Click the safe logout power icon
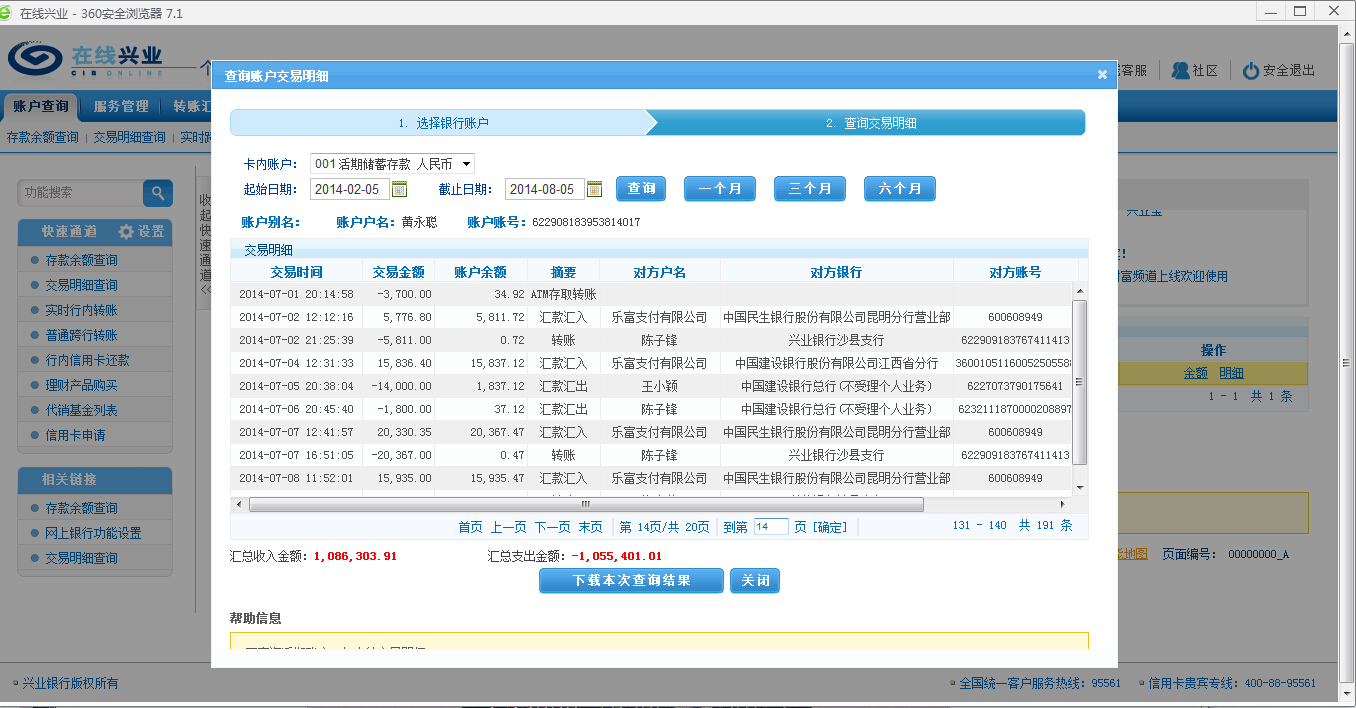The height and width of the screenshot is (708, 1356). [x=1250, y=71]
